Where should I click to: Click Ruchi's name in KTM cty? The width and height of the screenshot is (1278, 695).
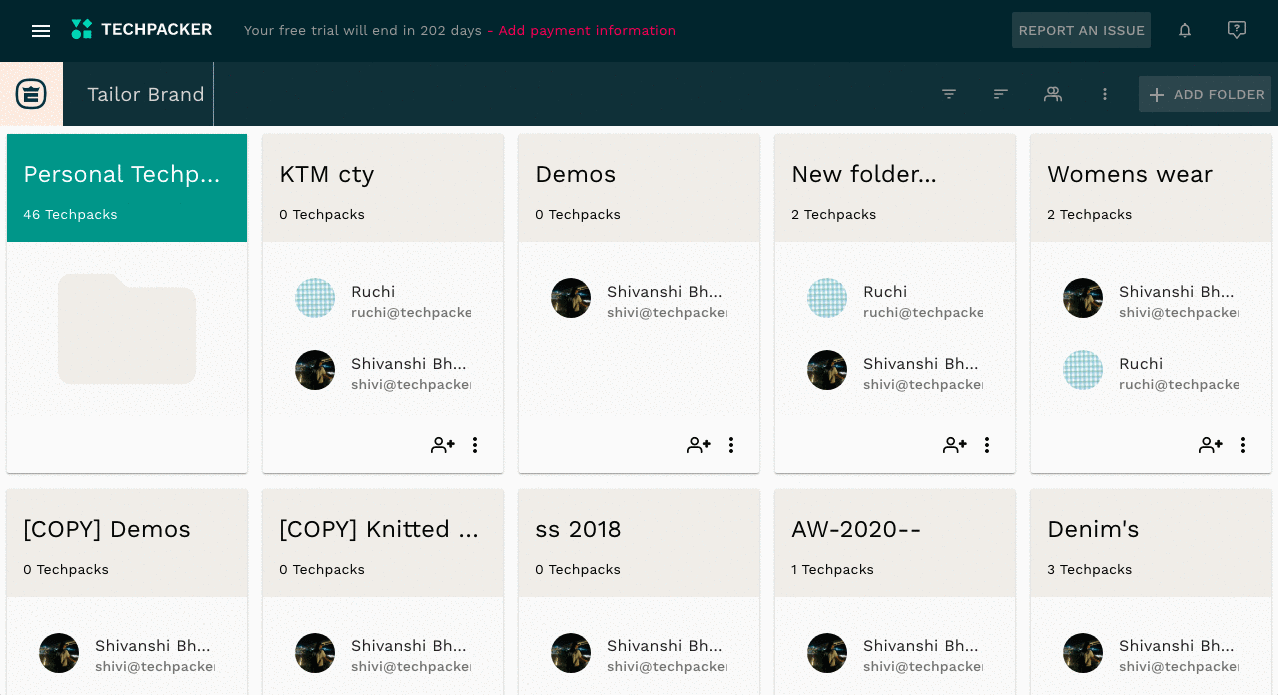point(373,292)
